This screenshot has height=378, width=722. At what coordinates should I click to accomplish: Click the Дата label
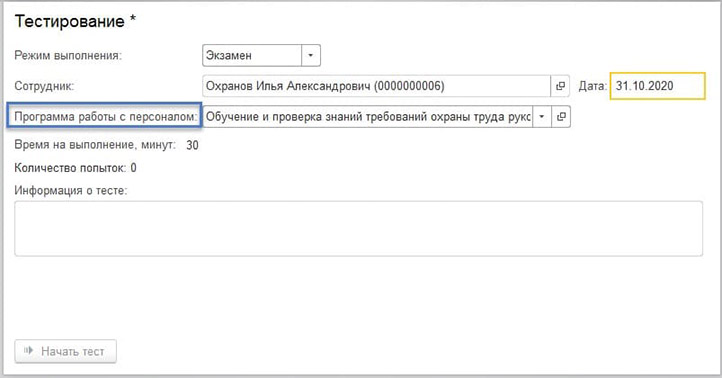593,86
